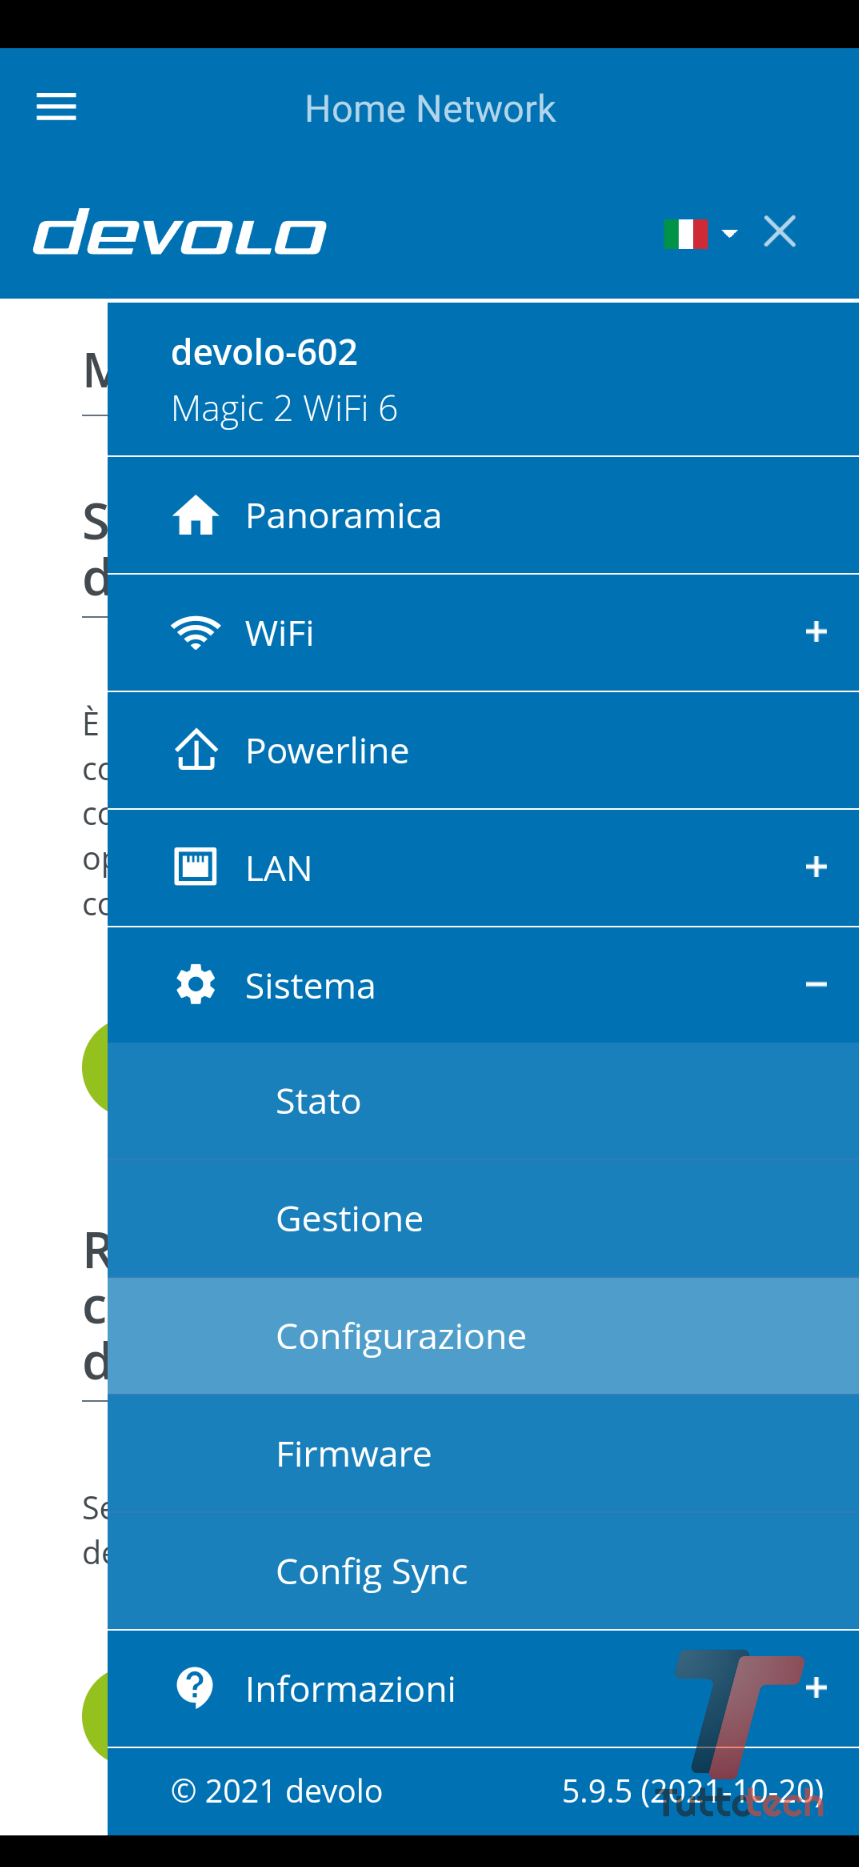
Task: Collapse the Sistema submenu minus
Action: coord(816,985)
